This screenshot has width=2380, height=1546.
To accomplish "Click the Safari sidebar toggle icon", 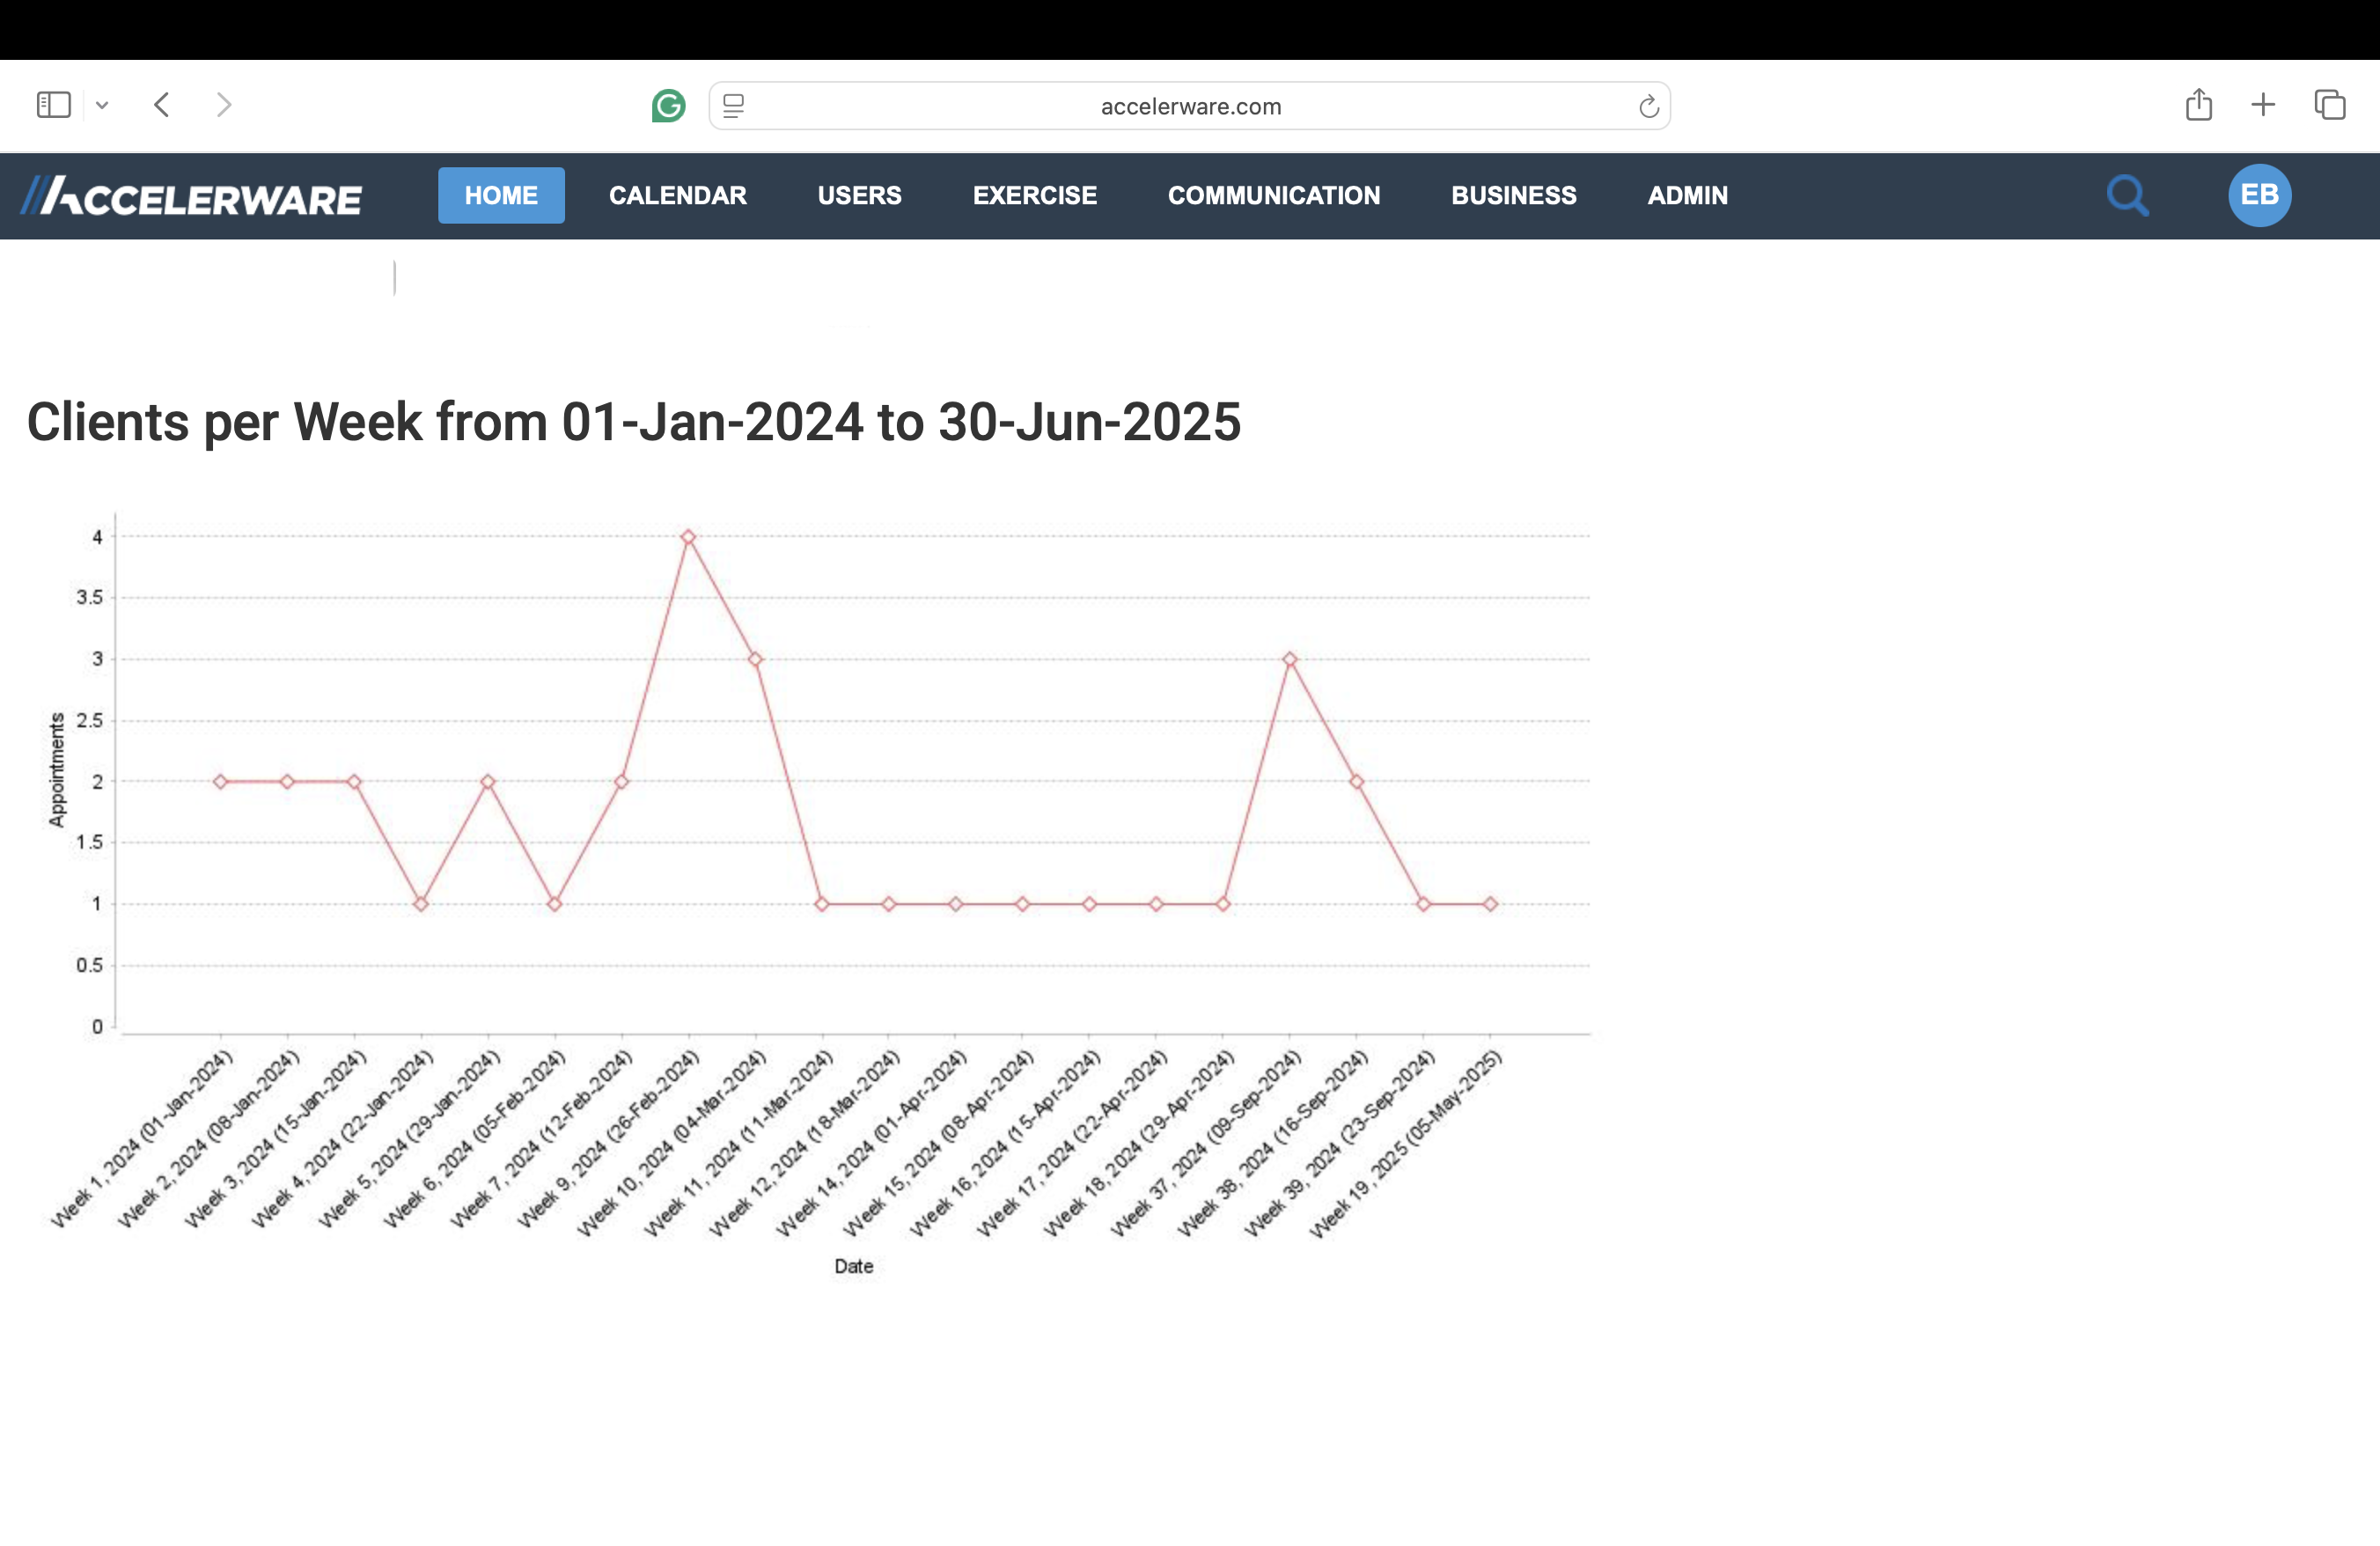I will pos(54,105).
